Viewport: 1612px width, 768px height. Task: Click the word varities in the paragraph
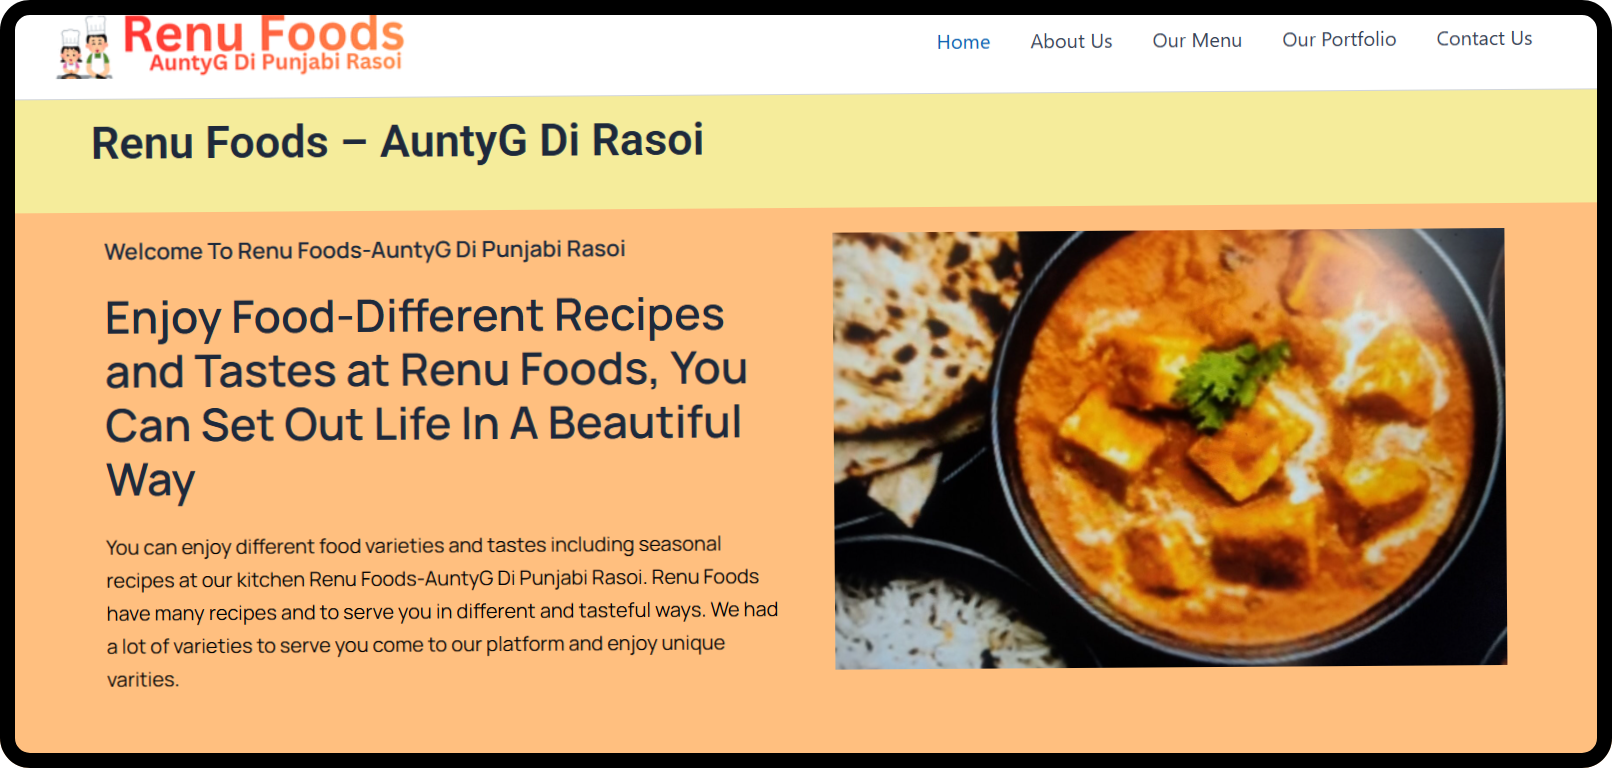[143, 679]
